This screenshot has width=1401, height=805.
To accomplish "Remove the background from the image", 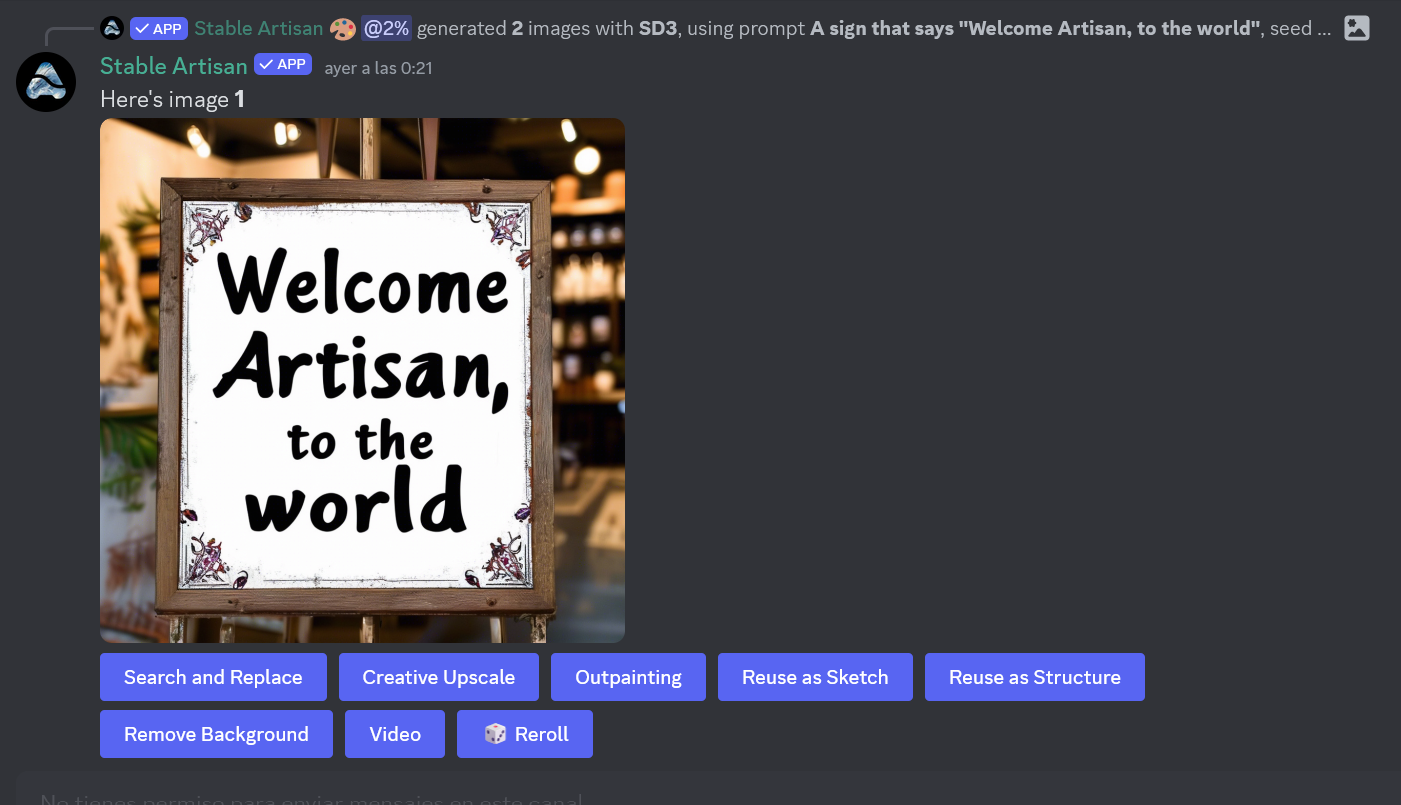I will [x=216, y=733].
